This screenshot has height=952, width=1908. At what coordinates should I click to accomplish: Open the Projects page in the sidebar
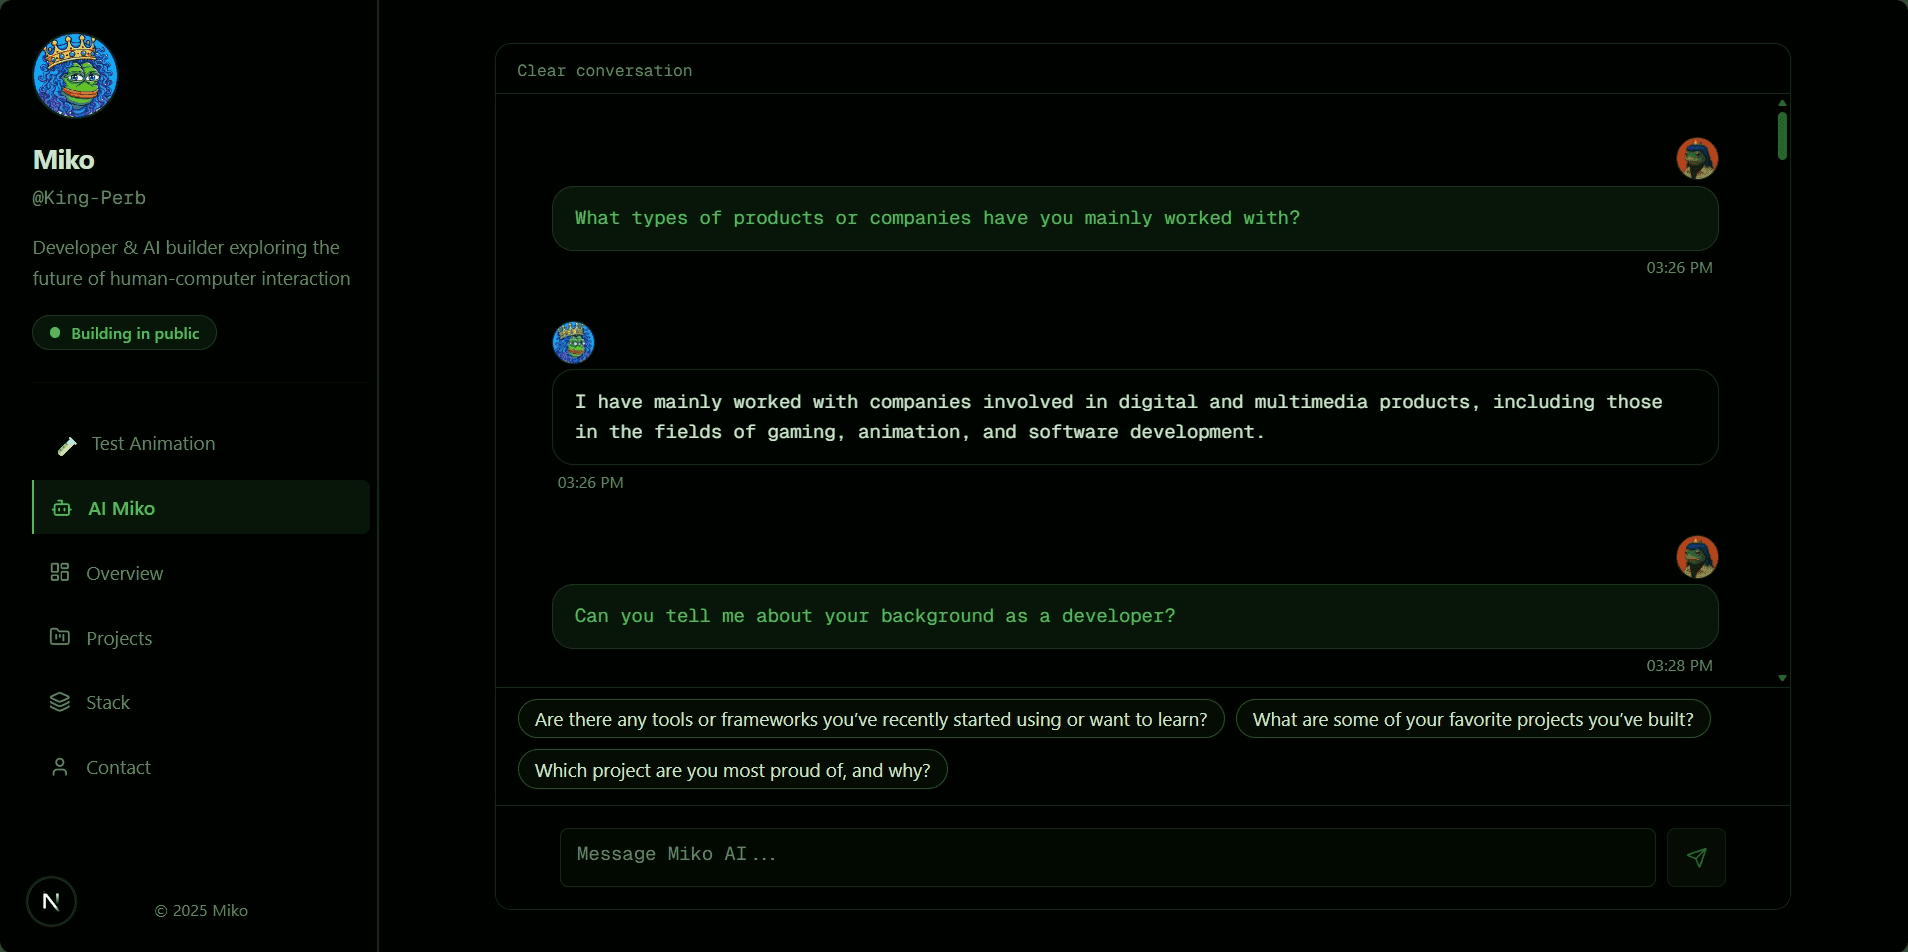[119, 638]
